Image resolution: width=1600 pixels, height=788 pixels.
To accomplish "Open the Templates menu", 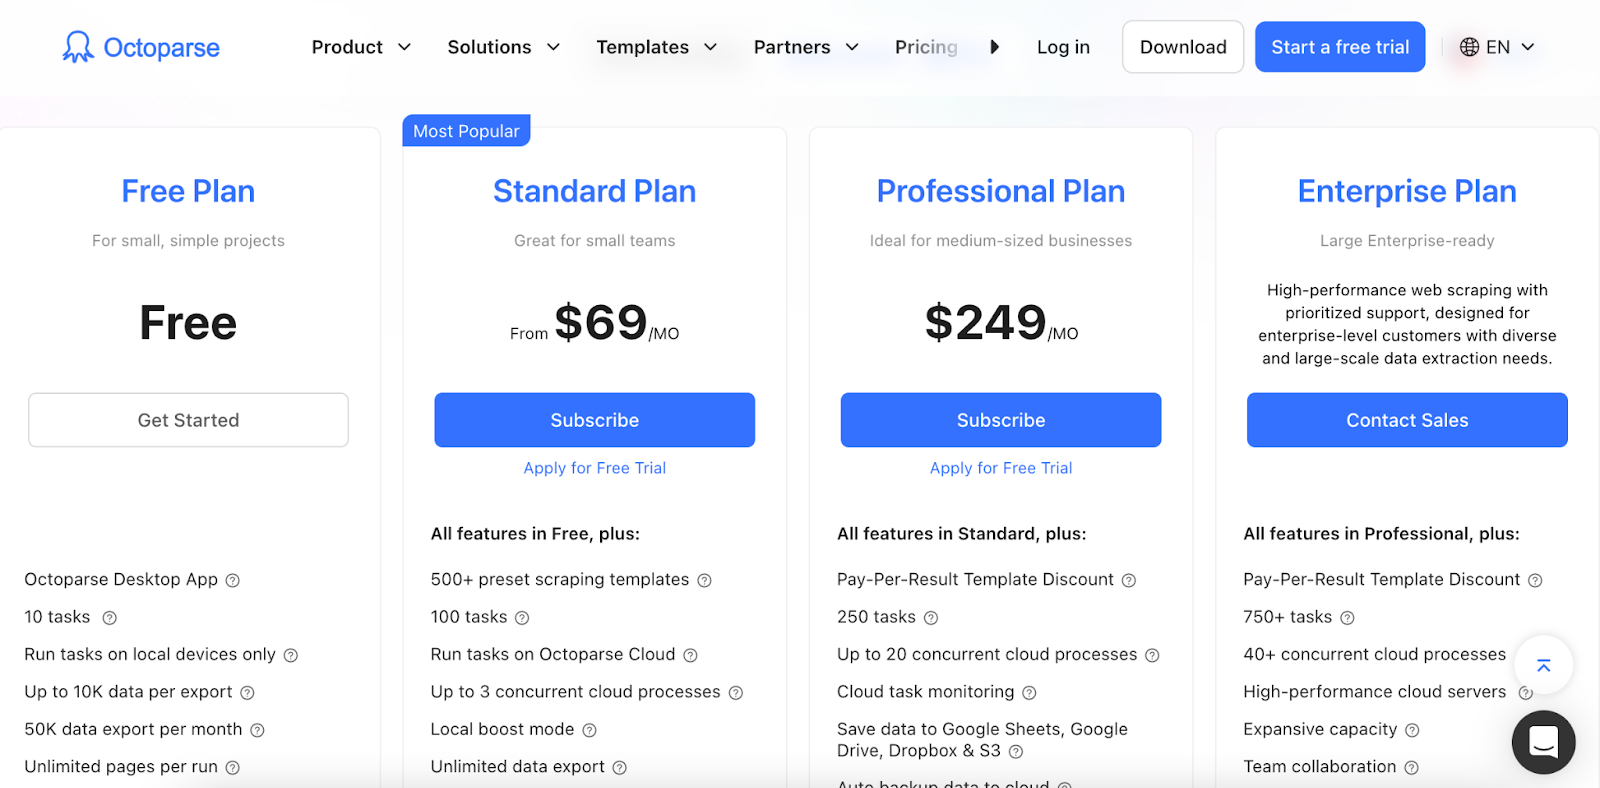I will click(x=656, y=47).
